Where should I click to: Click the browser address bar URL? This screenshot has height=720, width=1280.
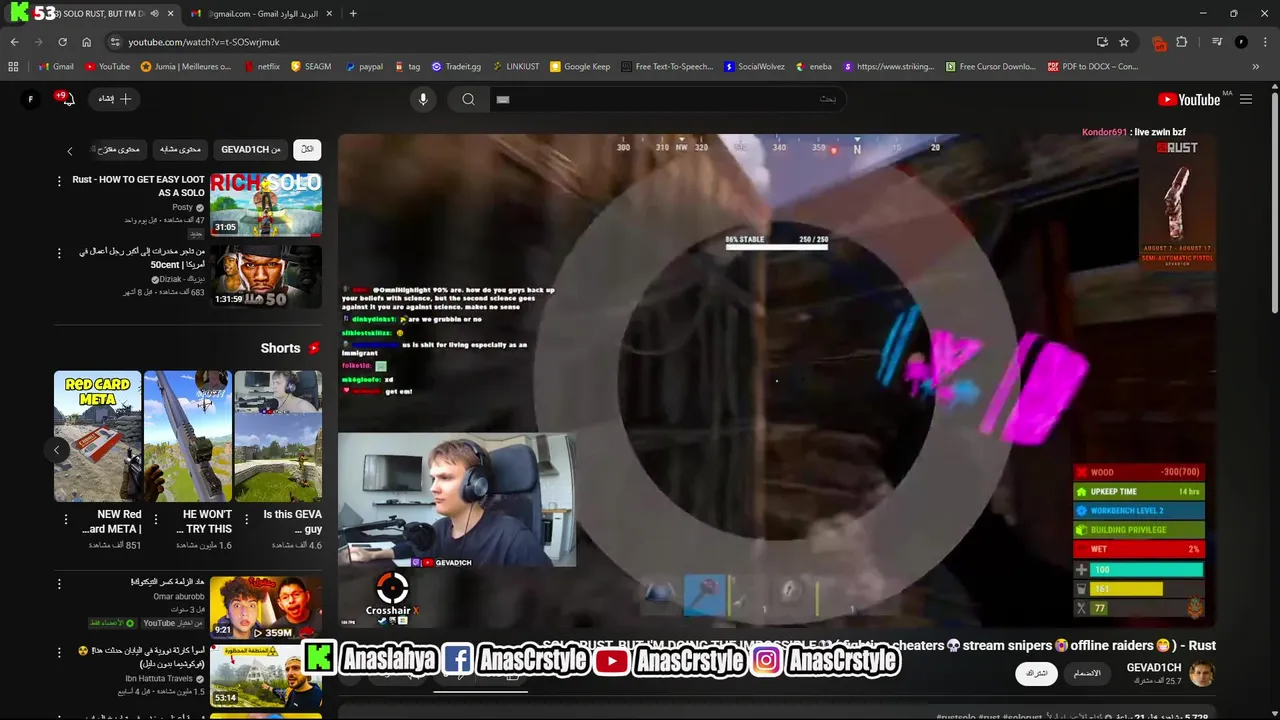pos(204,42)
